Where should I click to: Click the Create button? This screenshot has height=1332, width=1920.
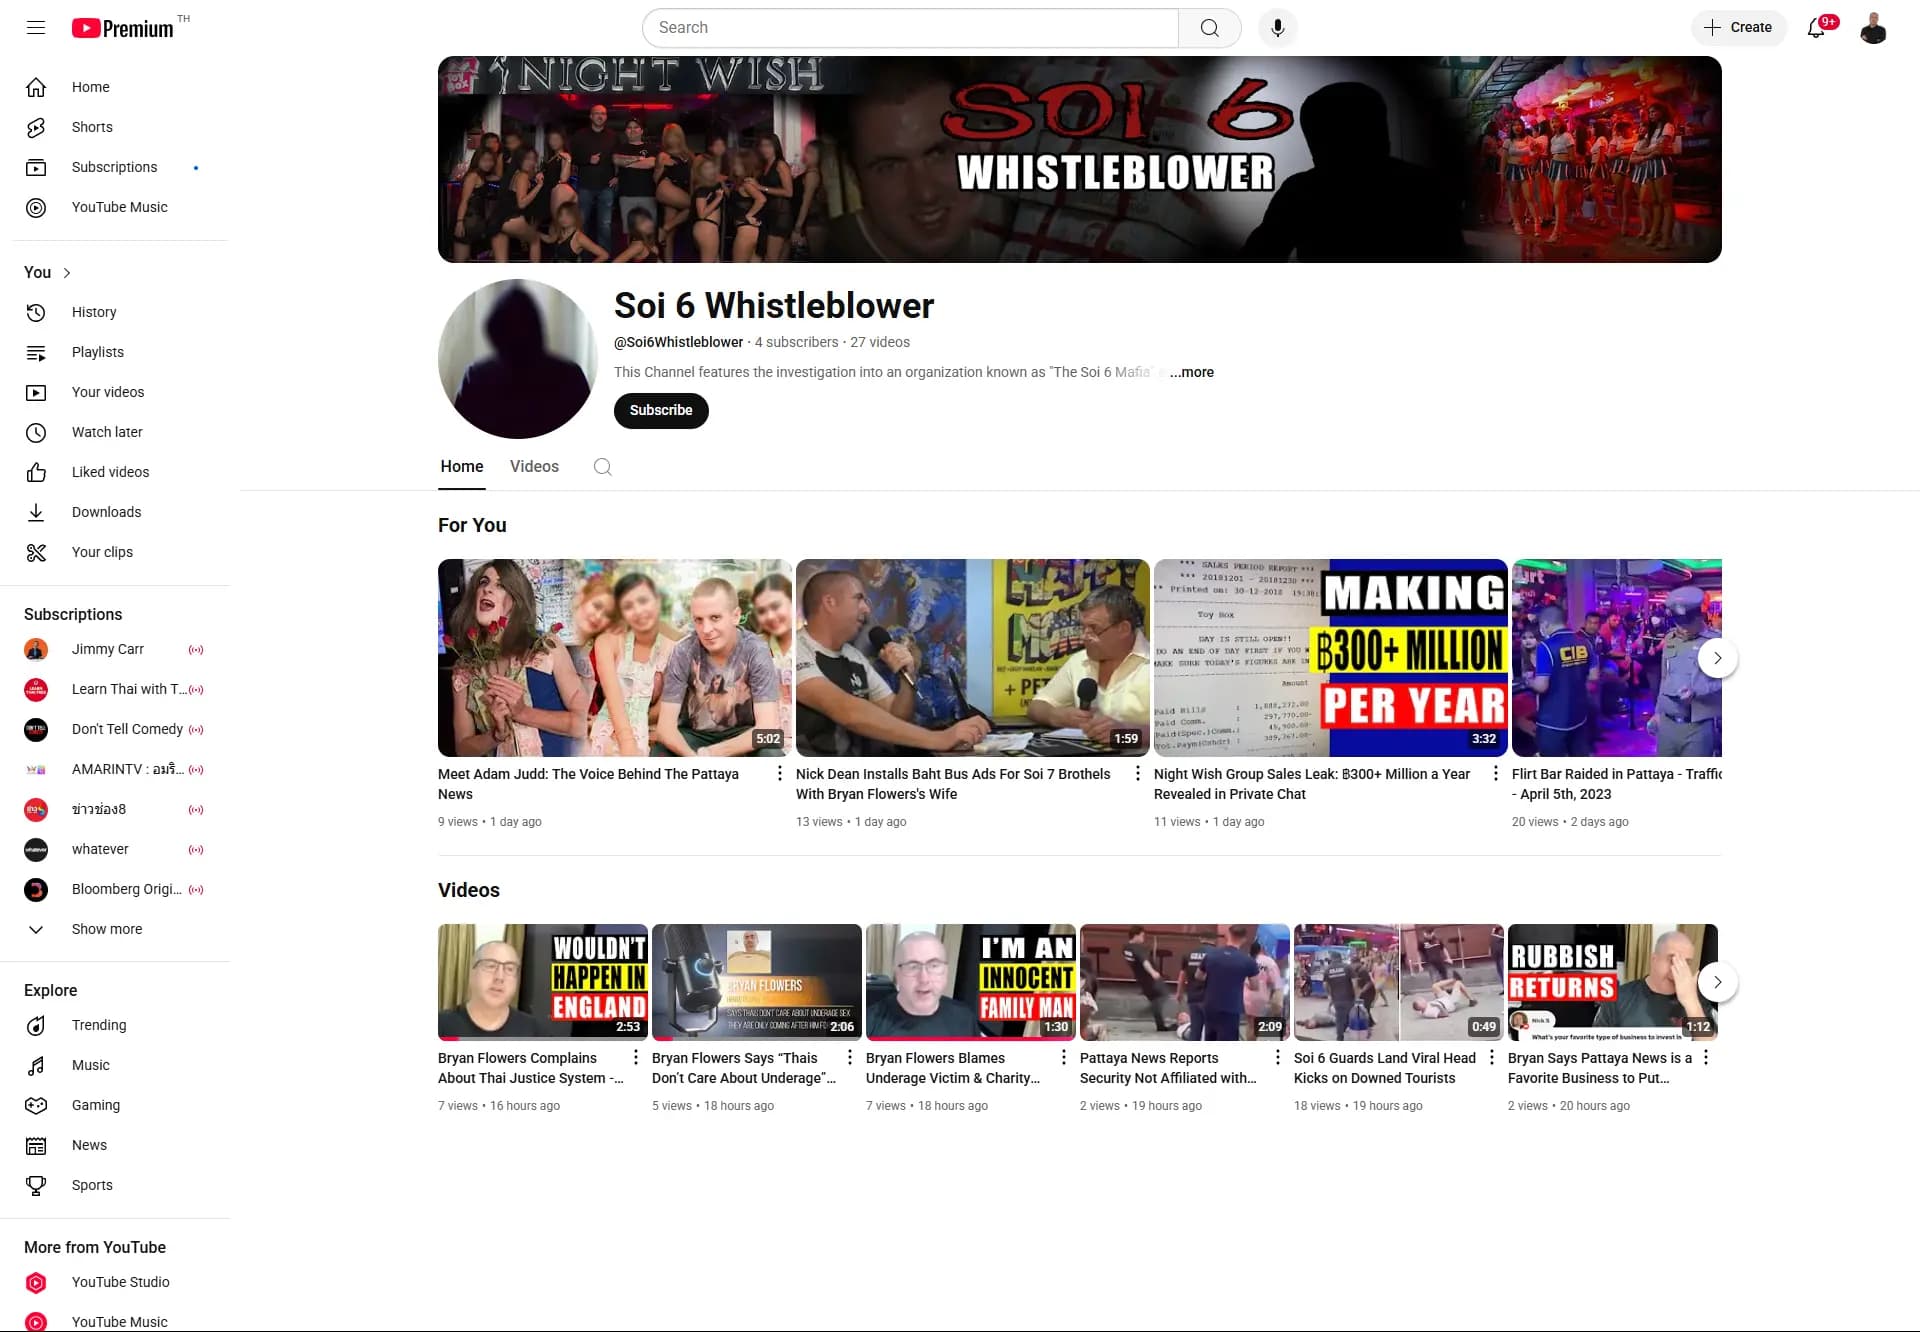pyautogui.click(x=1738, y=28)
